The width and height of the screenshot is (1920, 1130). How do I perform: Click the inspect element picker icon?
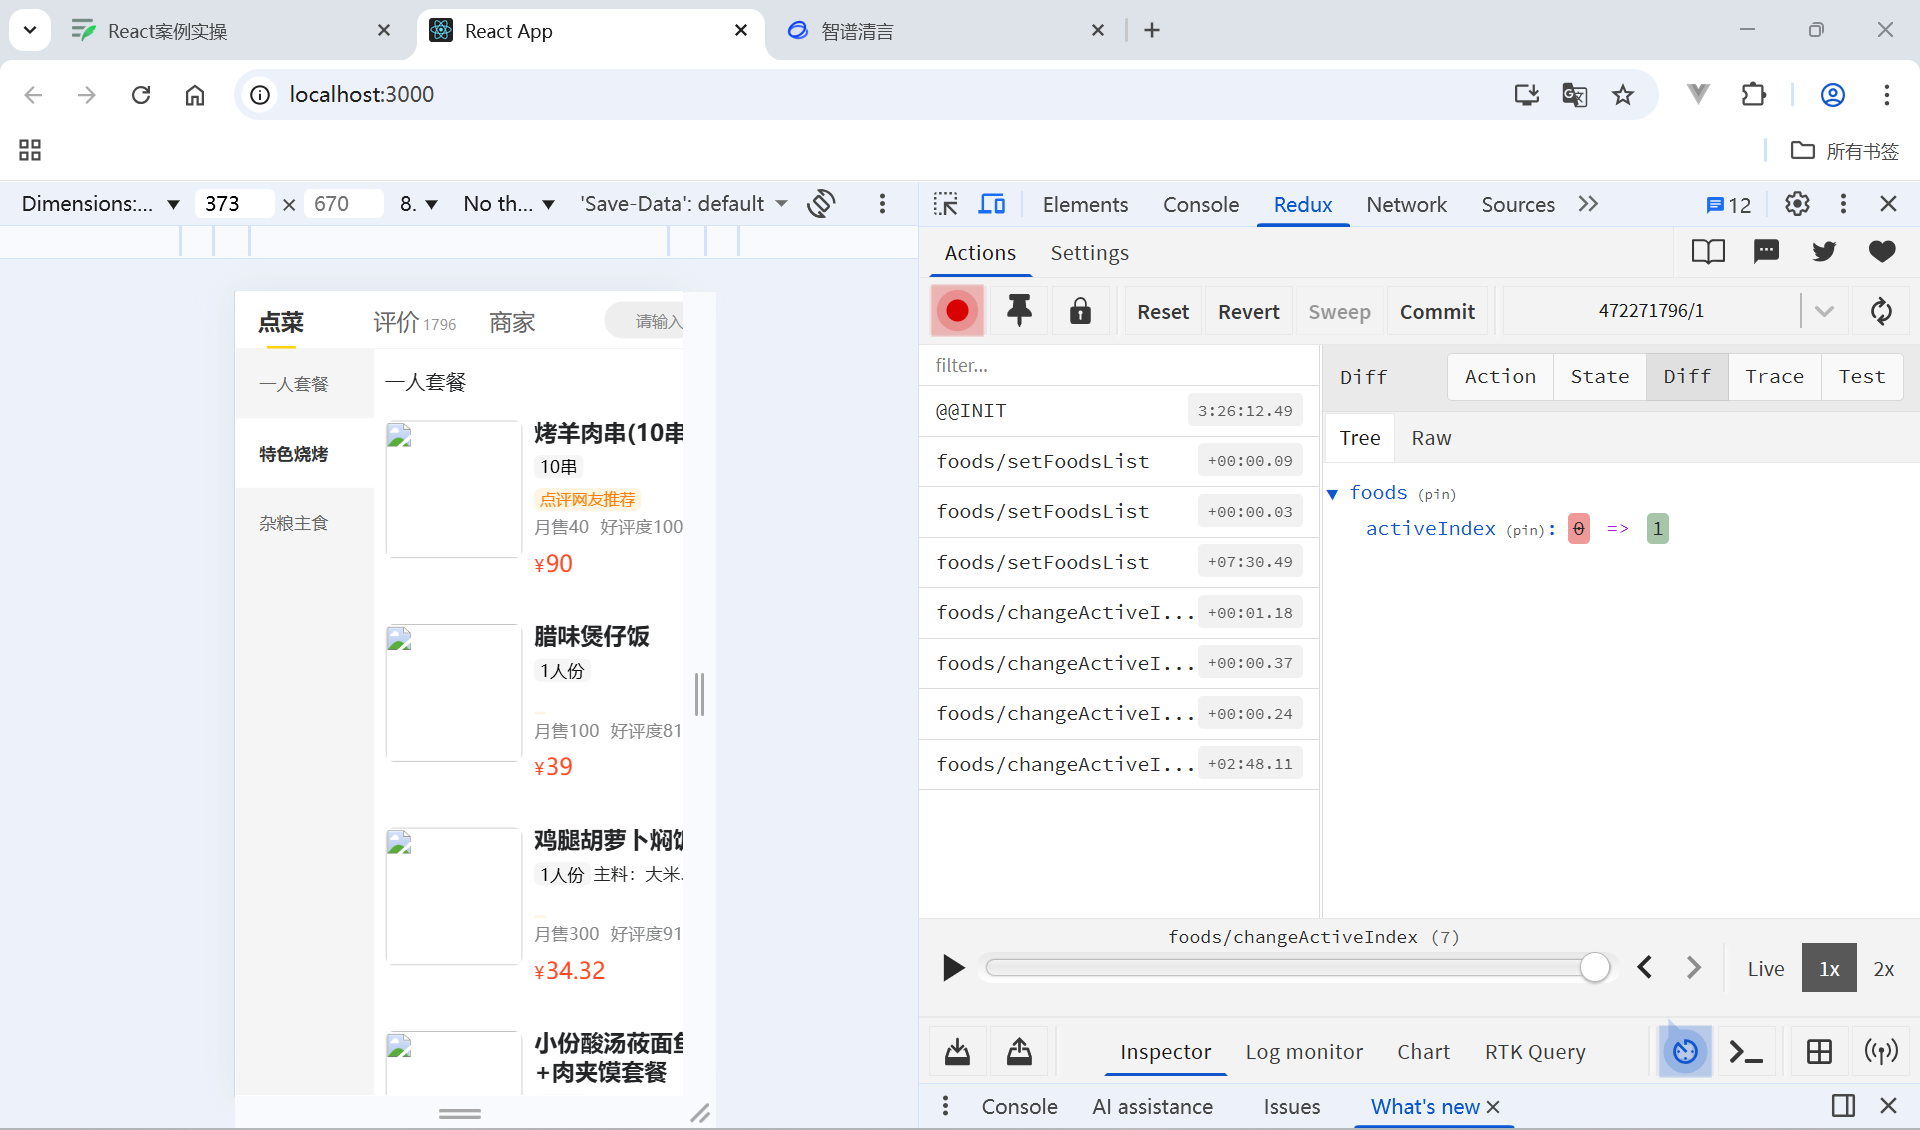945,204
